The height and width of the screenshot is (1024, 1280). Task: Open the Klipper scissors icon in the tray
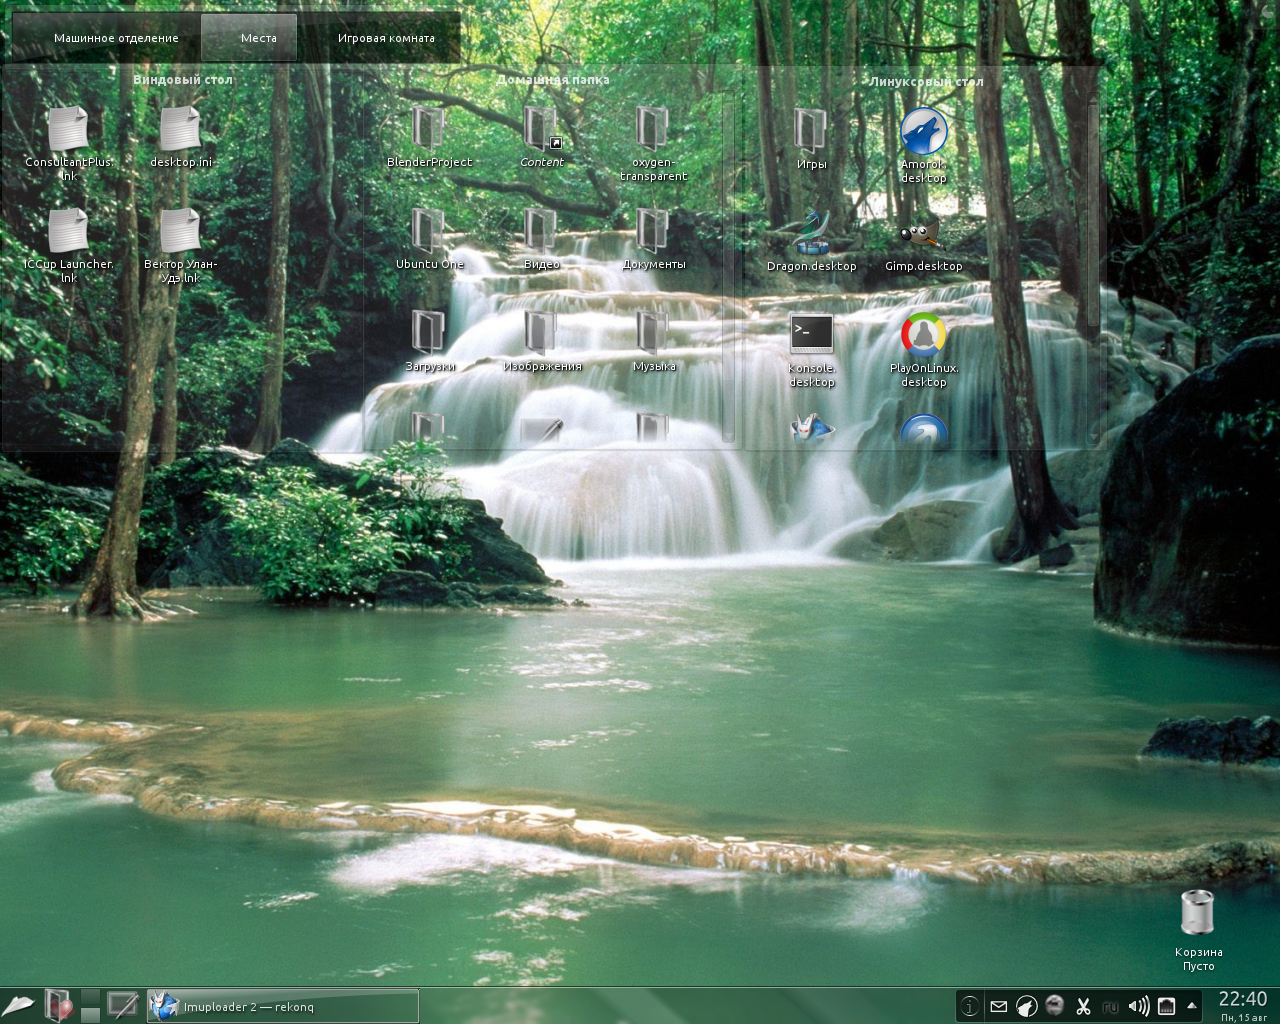tap(1082, 1007)
